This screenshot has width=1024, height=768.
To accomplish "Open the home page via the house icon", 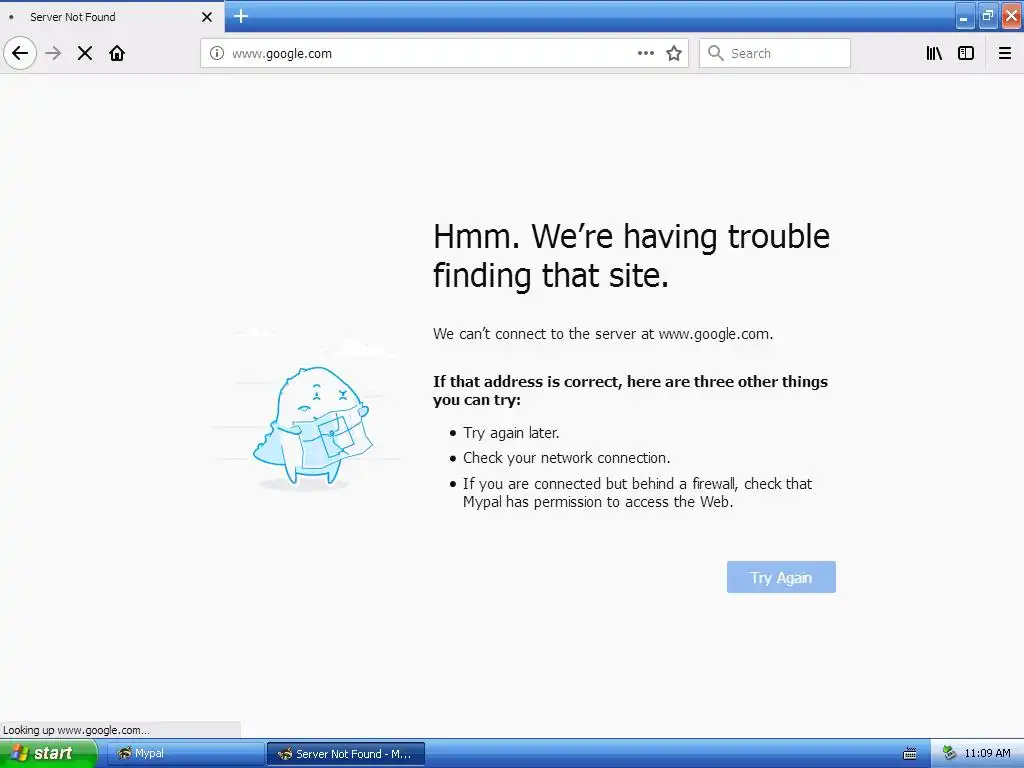I will [x=117, y=53].
